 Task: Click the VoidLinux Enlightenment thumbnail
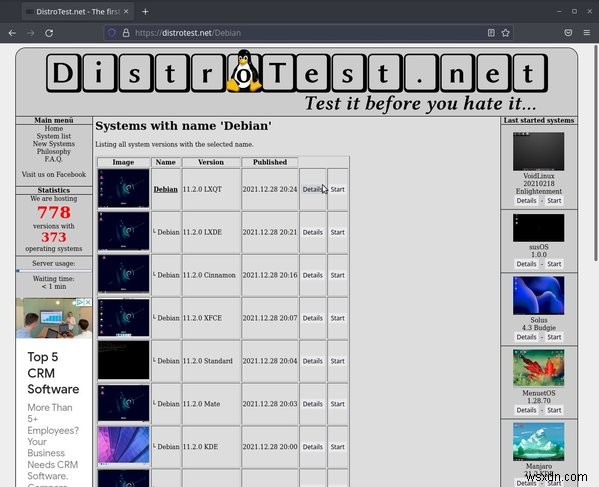point(538,151)
